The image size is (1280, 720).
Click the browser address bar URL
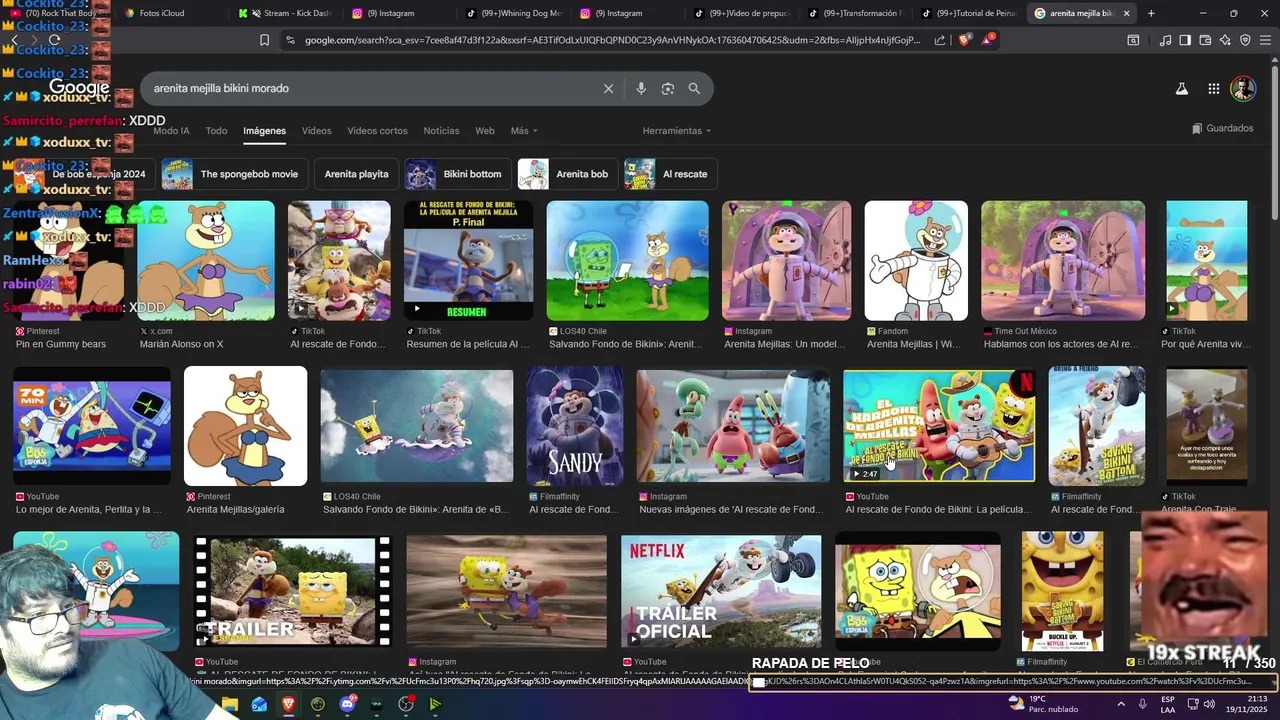(x=613, y=40)
